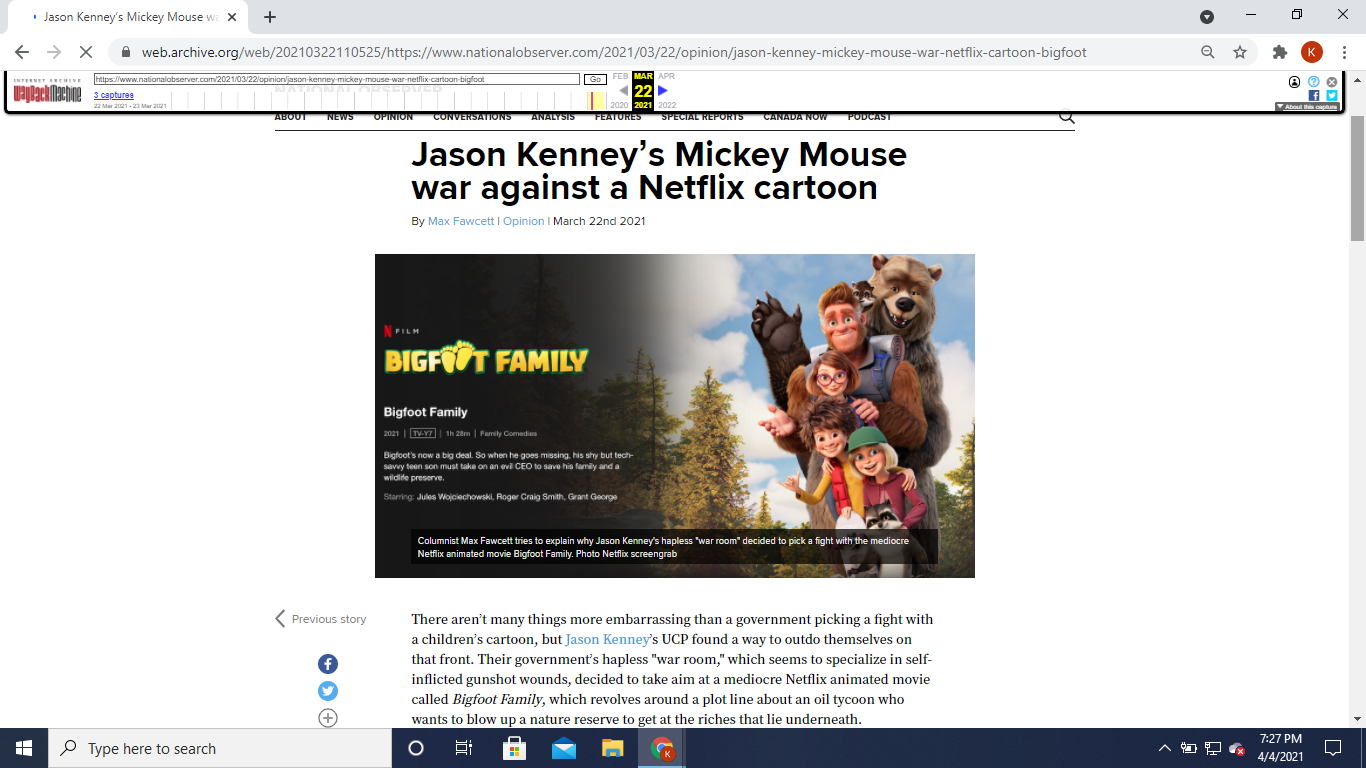Open the Wayback Machine help icon
Image resolution: width=1366 pixels, height=768 pixels.
(x=1313, y=82)
